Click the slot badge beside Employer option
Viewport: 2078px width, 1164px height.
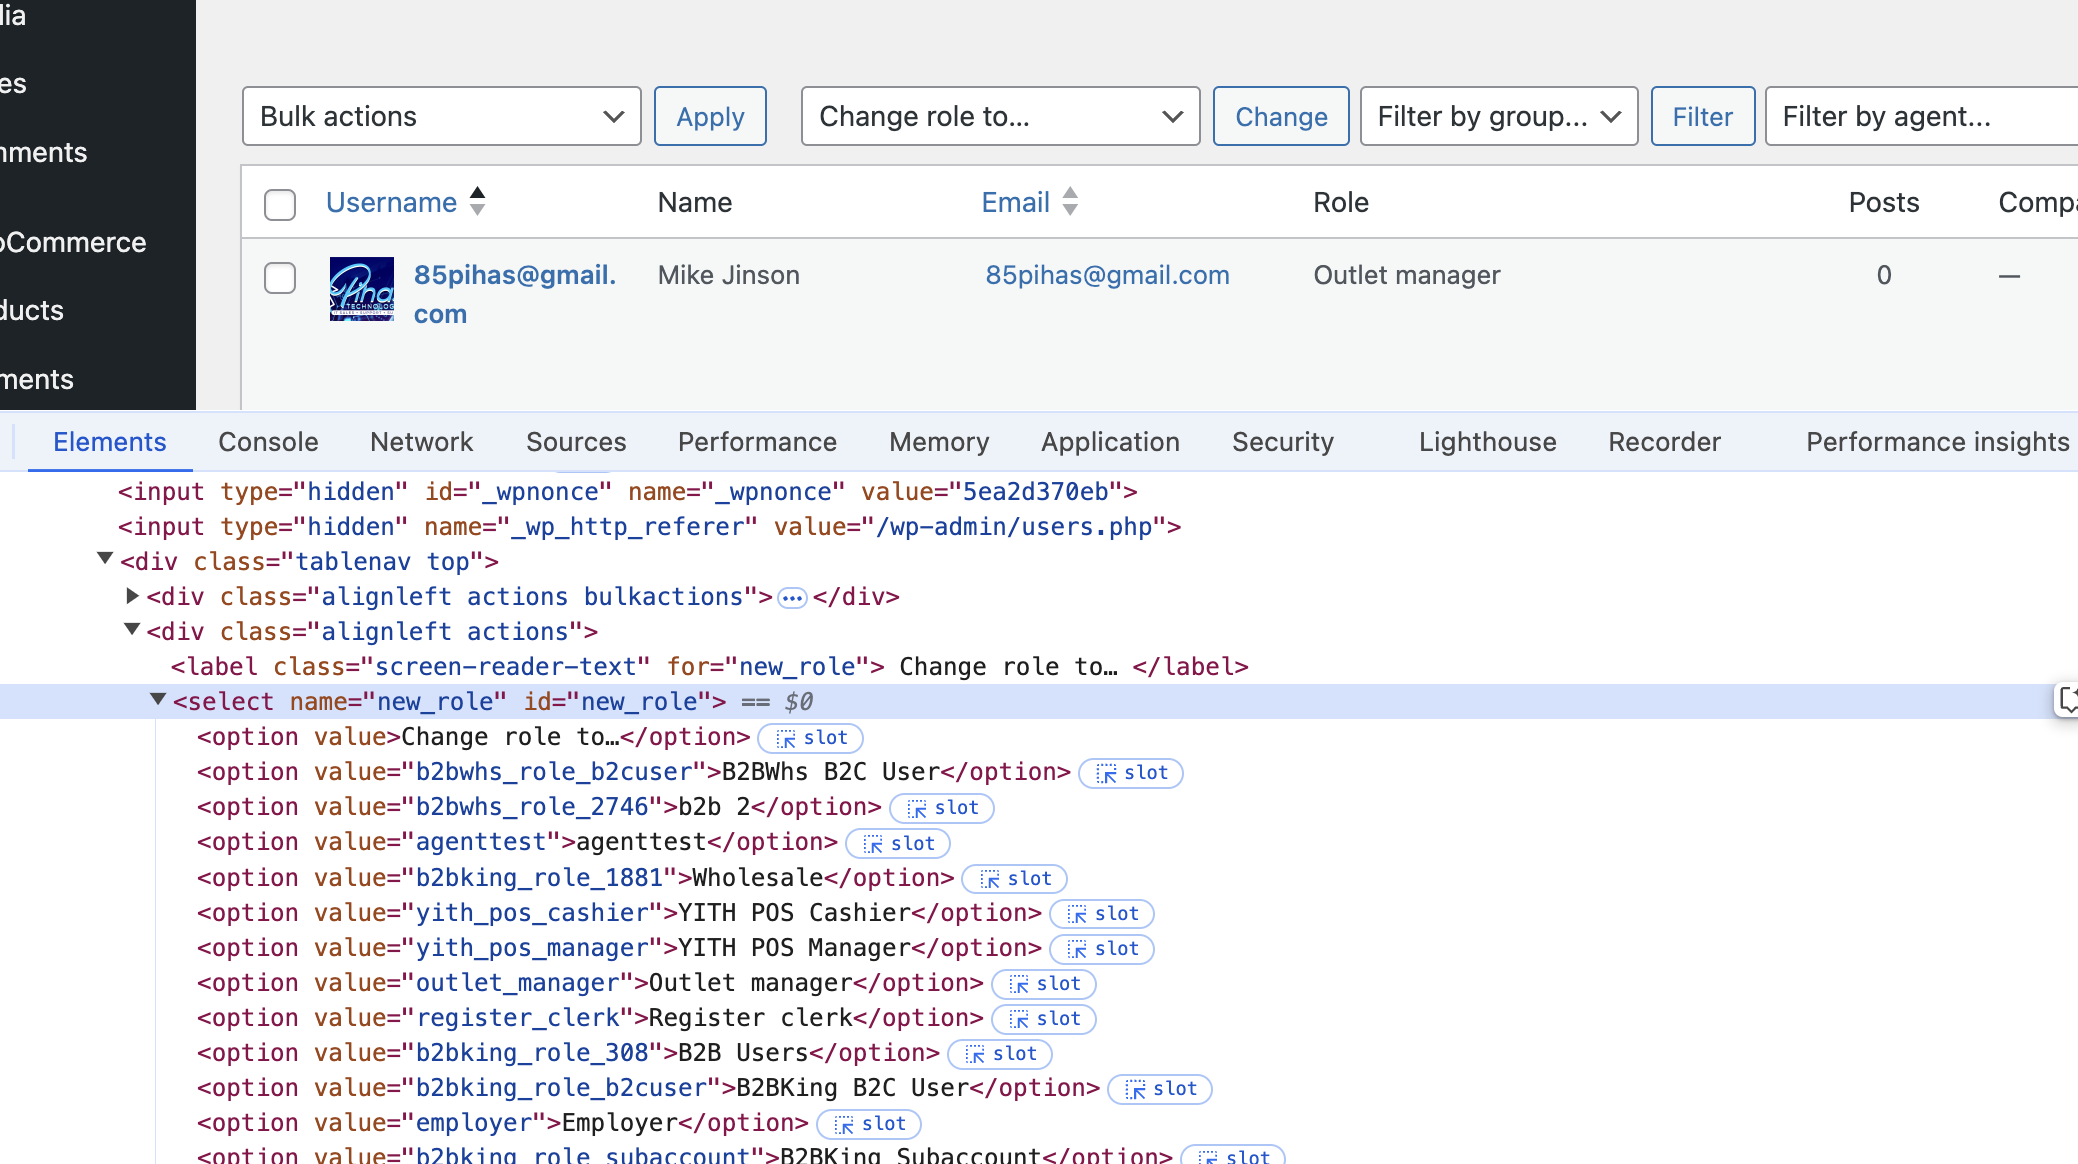(869, 1124)
